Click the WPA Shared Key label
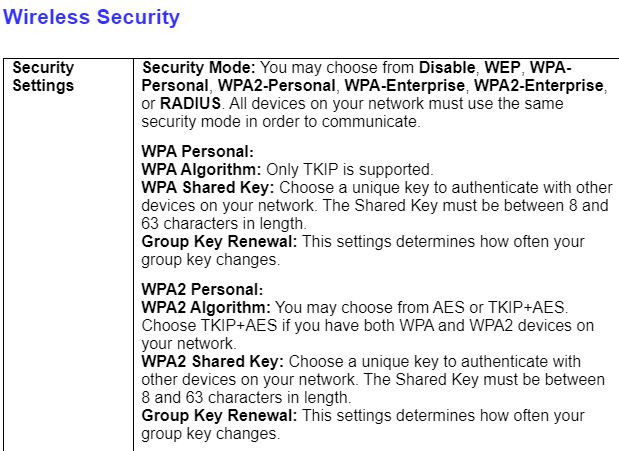Screen dimensions: 619x451 206,188
